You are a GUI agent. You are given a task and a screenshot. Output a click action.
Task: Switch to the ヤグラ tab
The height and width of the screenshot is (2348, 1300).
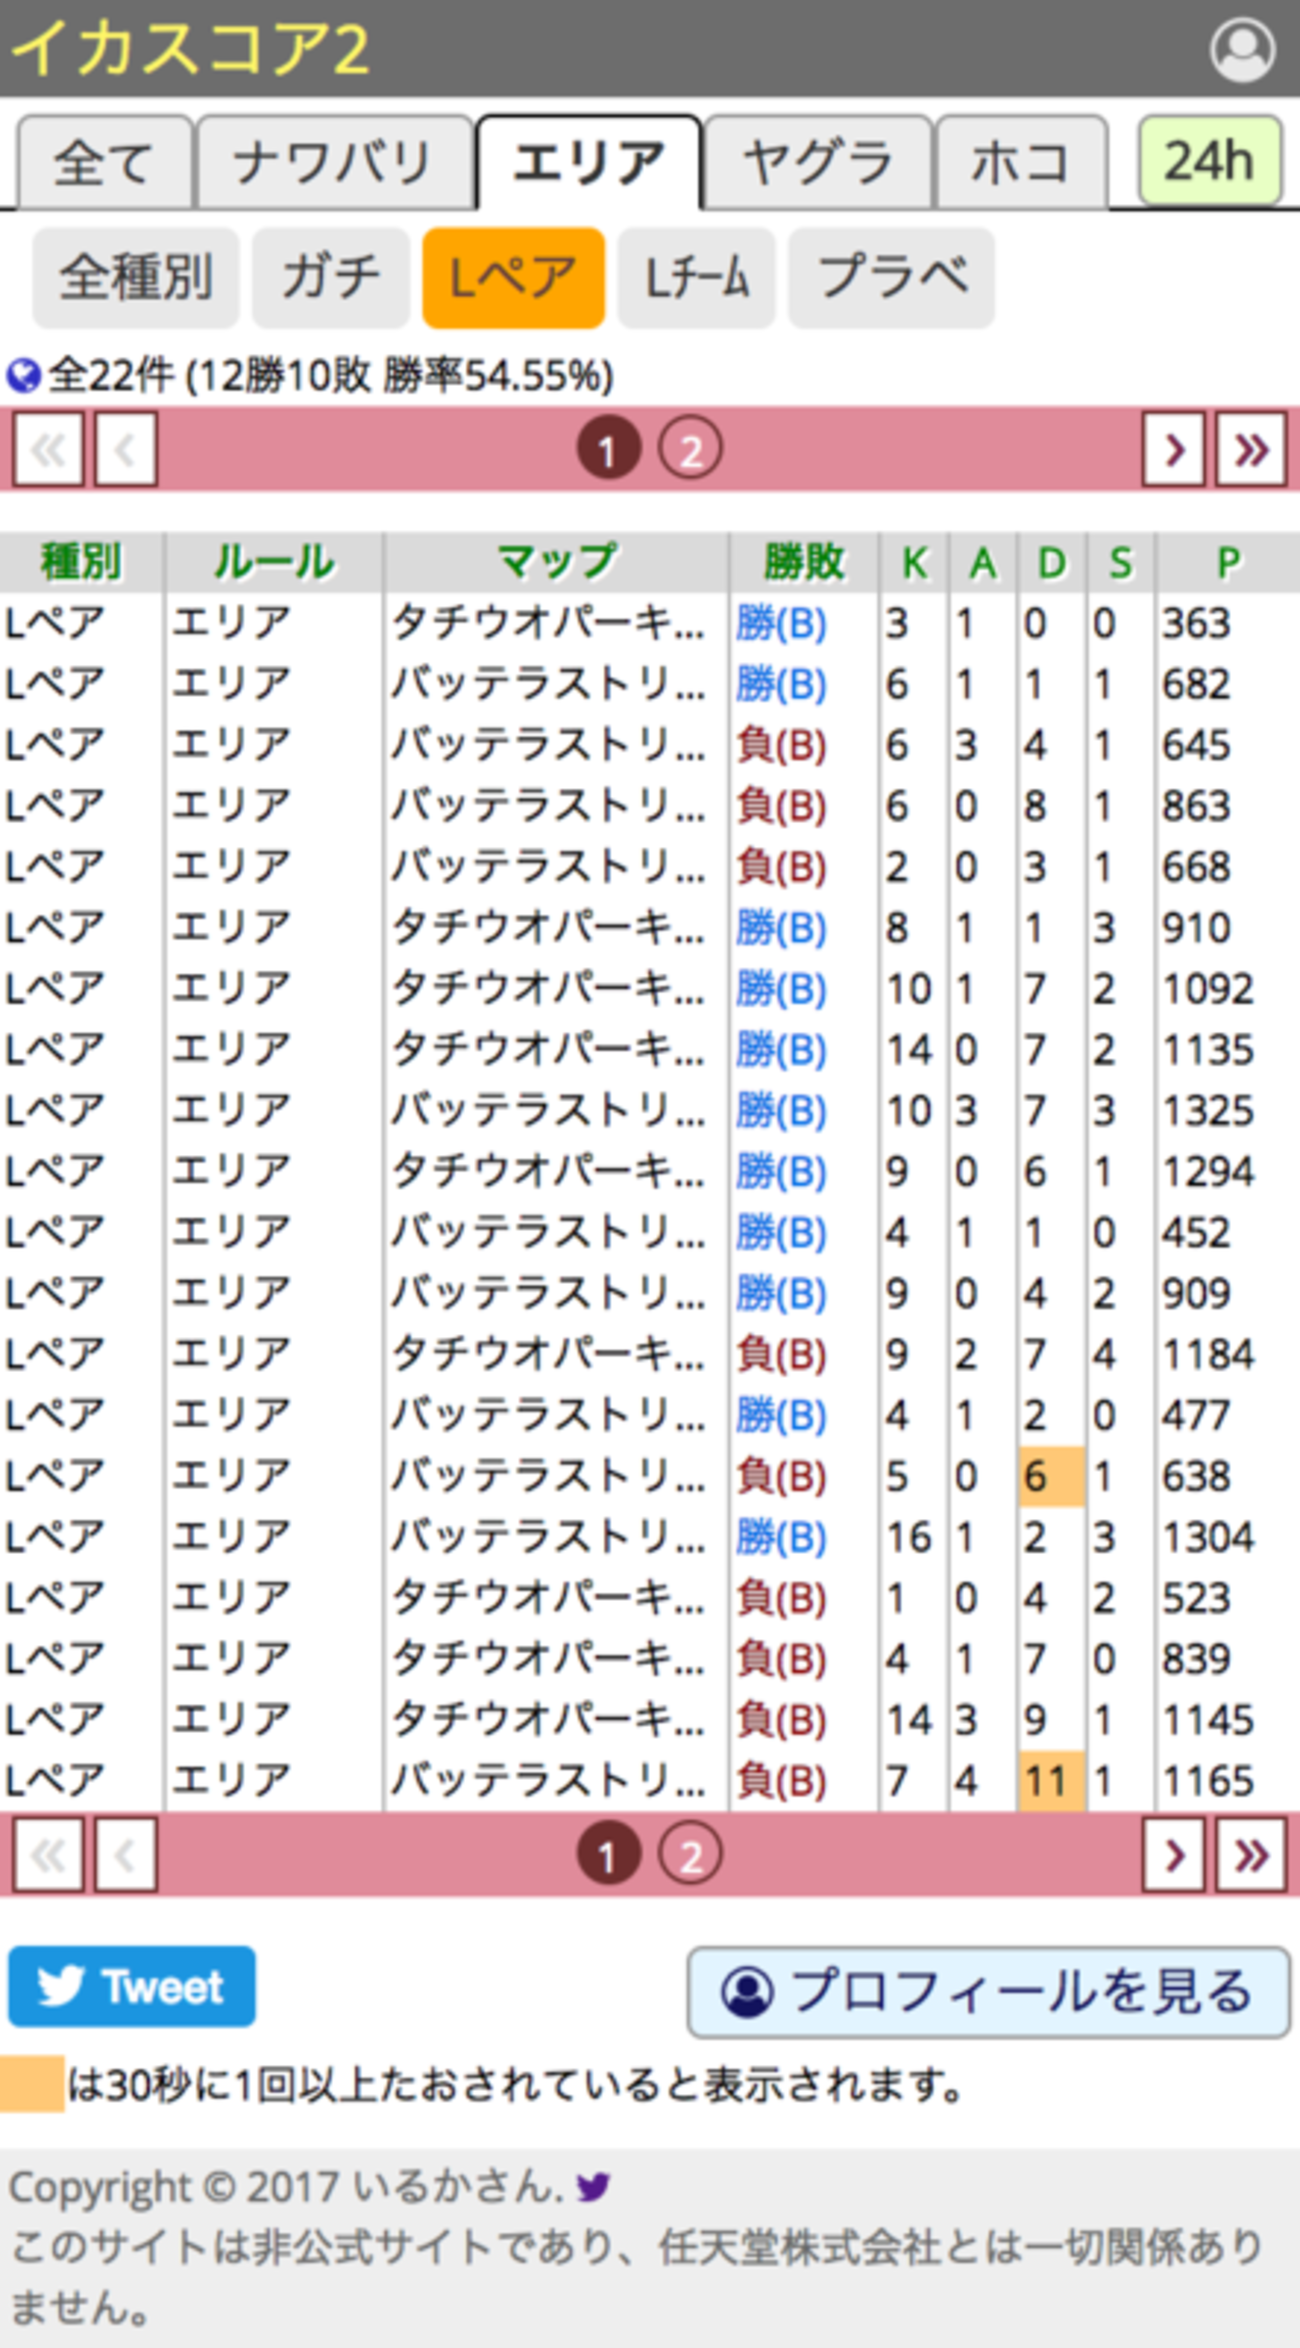tap(818, 162)
